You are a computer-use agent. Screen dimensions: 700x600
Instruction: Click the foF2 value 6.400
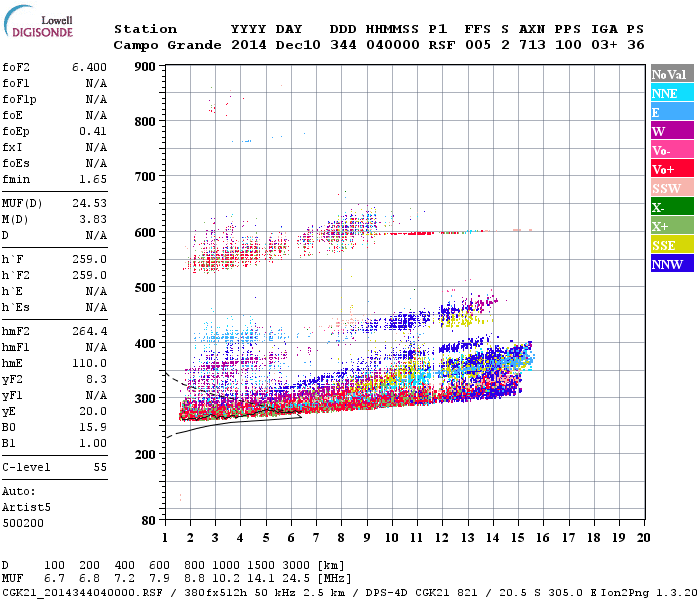[x=89, y=67]
